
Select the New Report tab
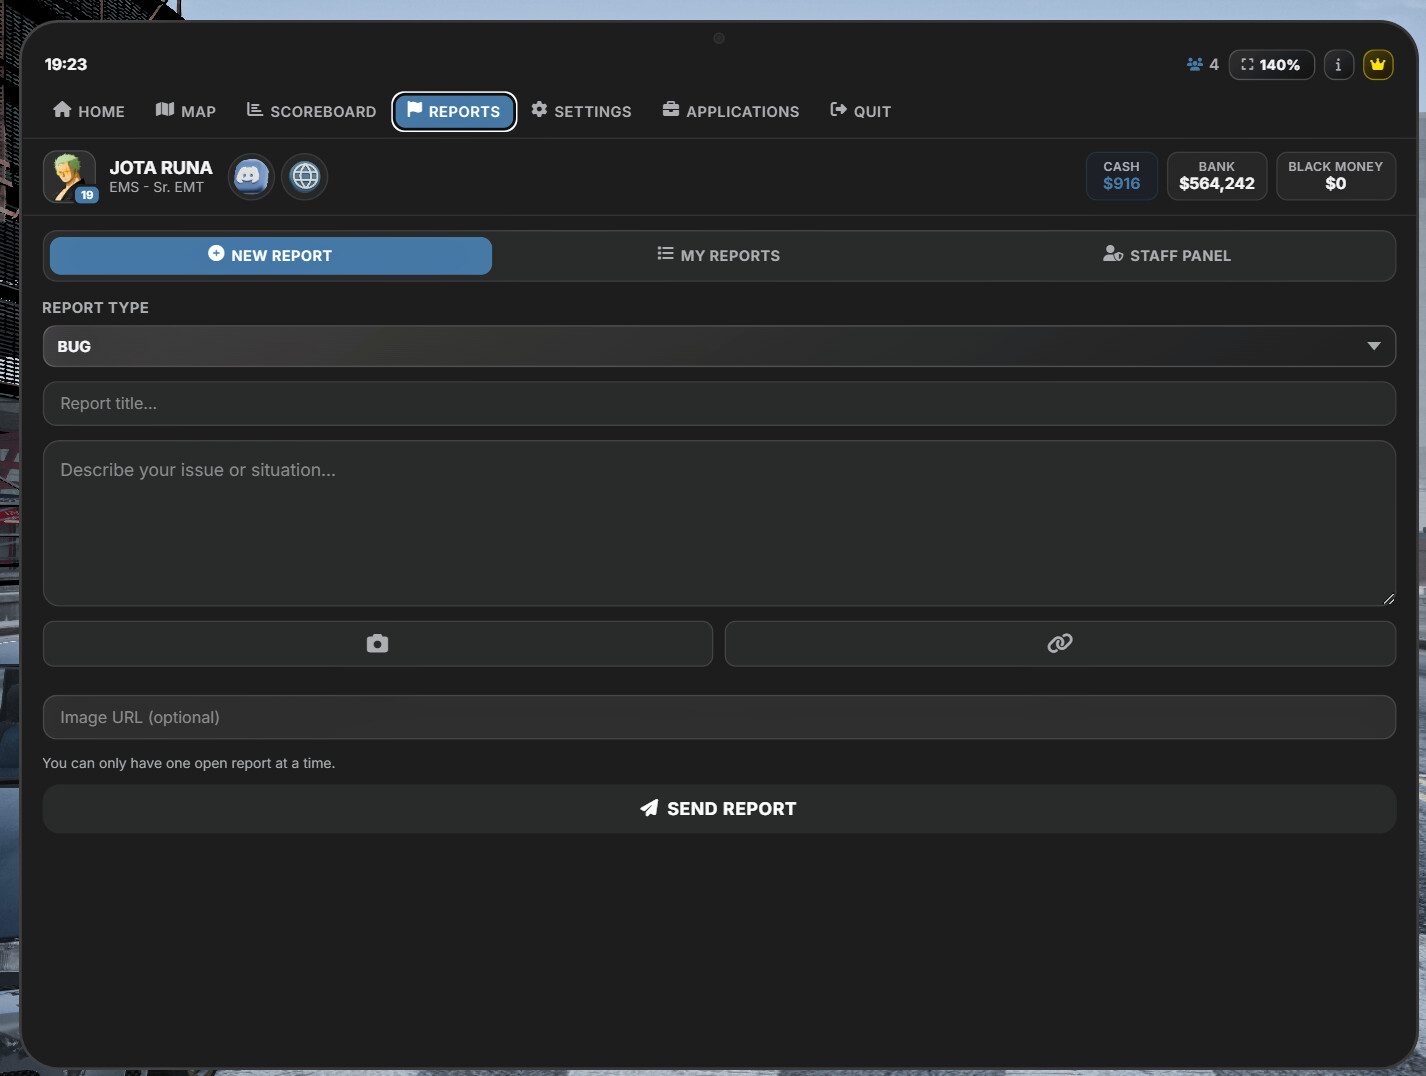(x=271, y=256)
